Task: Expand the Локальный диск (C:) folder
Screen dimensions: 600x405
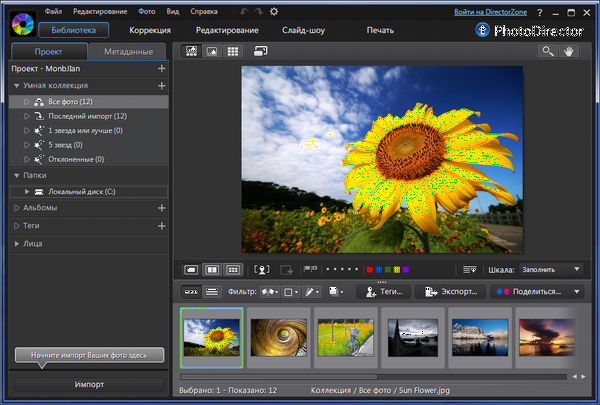Action: [x=27, y=190]
